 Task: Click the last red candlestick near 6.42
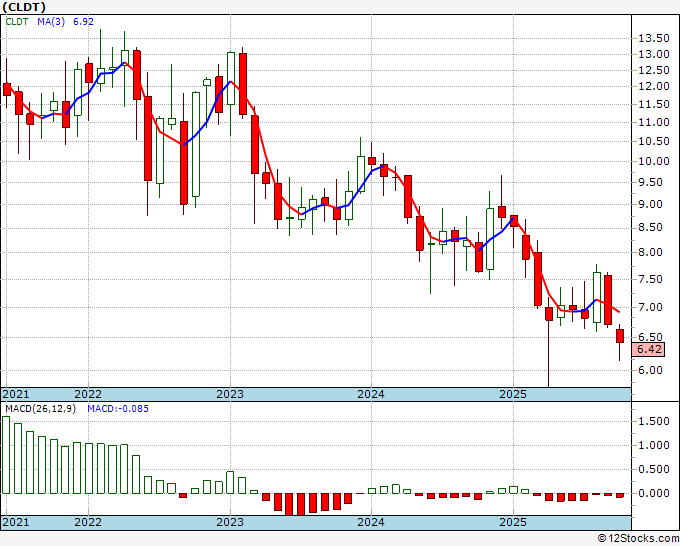coord(620,336)
